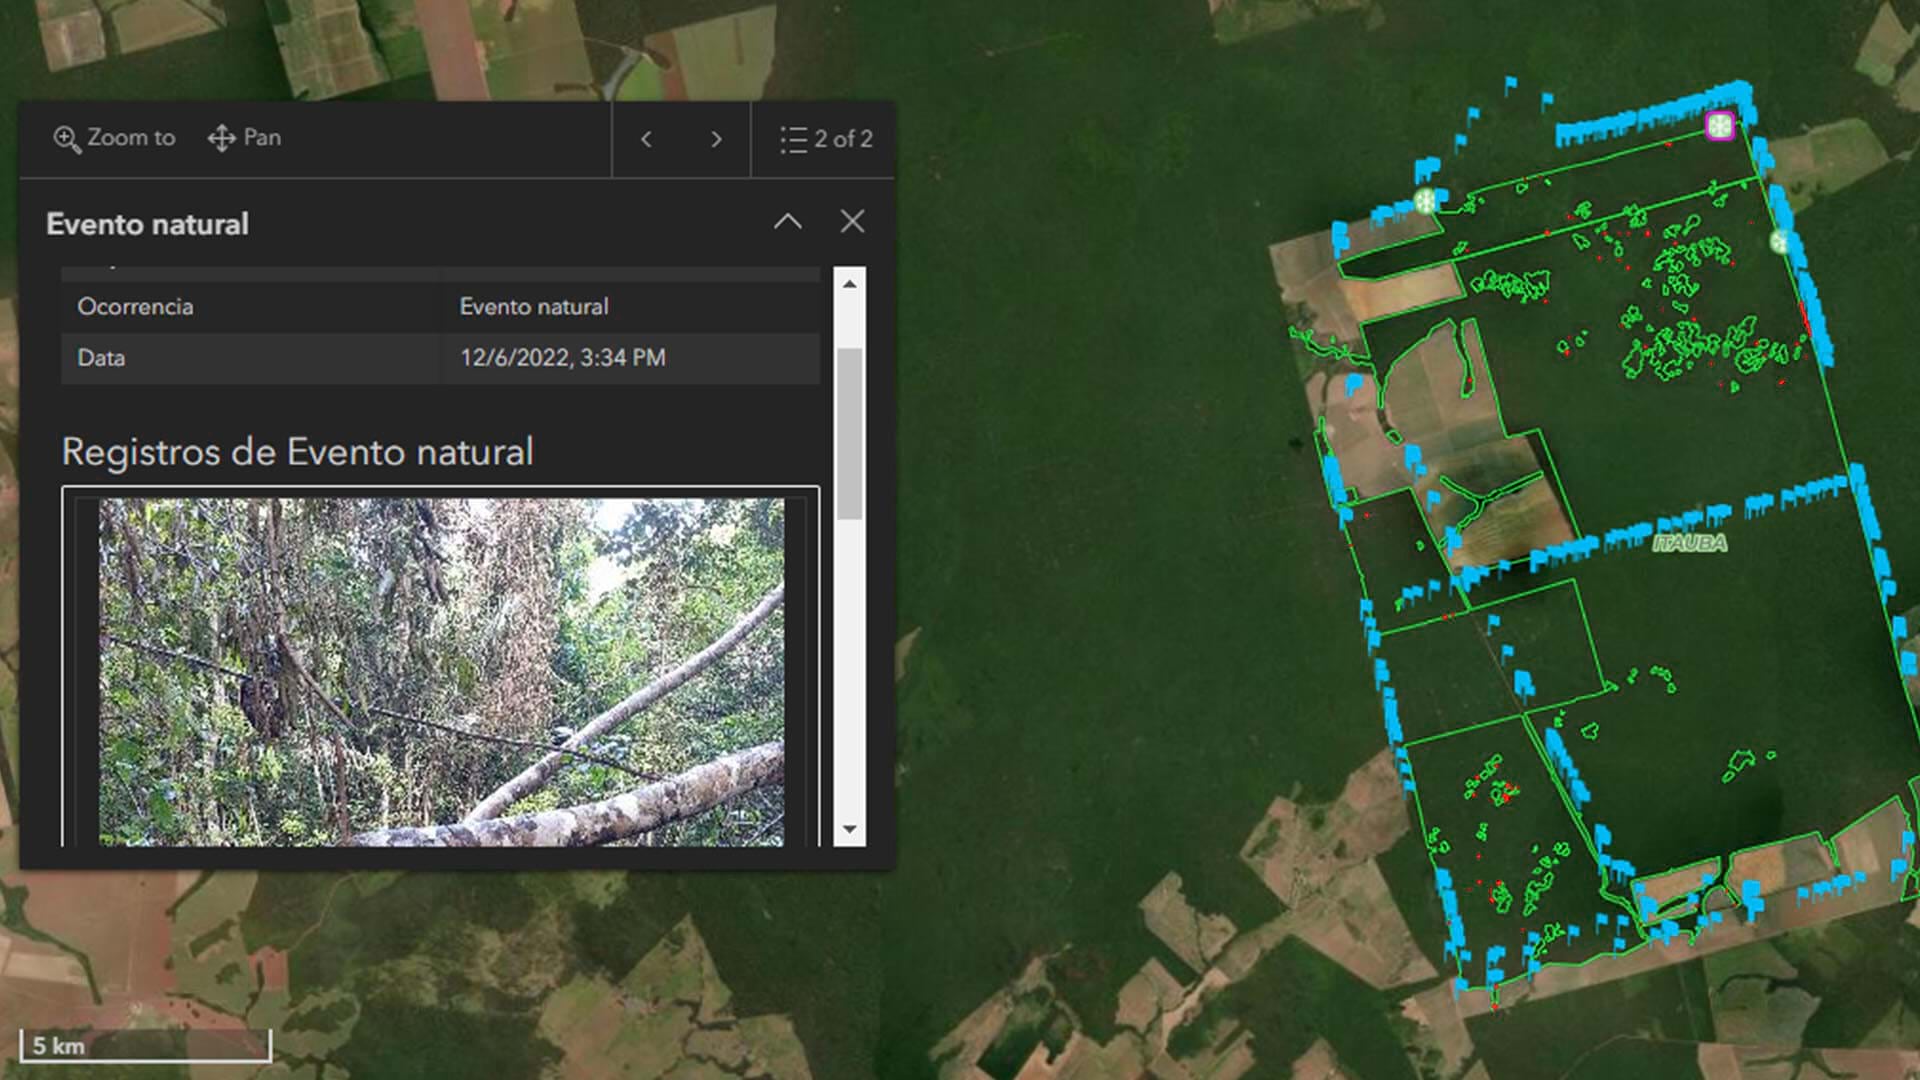Go to the previous popup feature
The height and width of the screenshot is (1080, 1920).
(x=646, y=139)
